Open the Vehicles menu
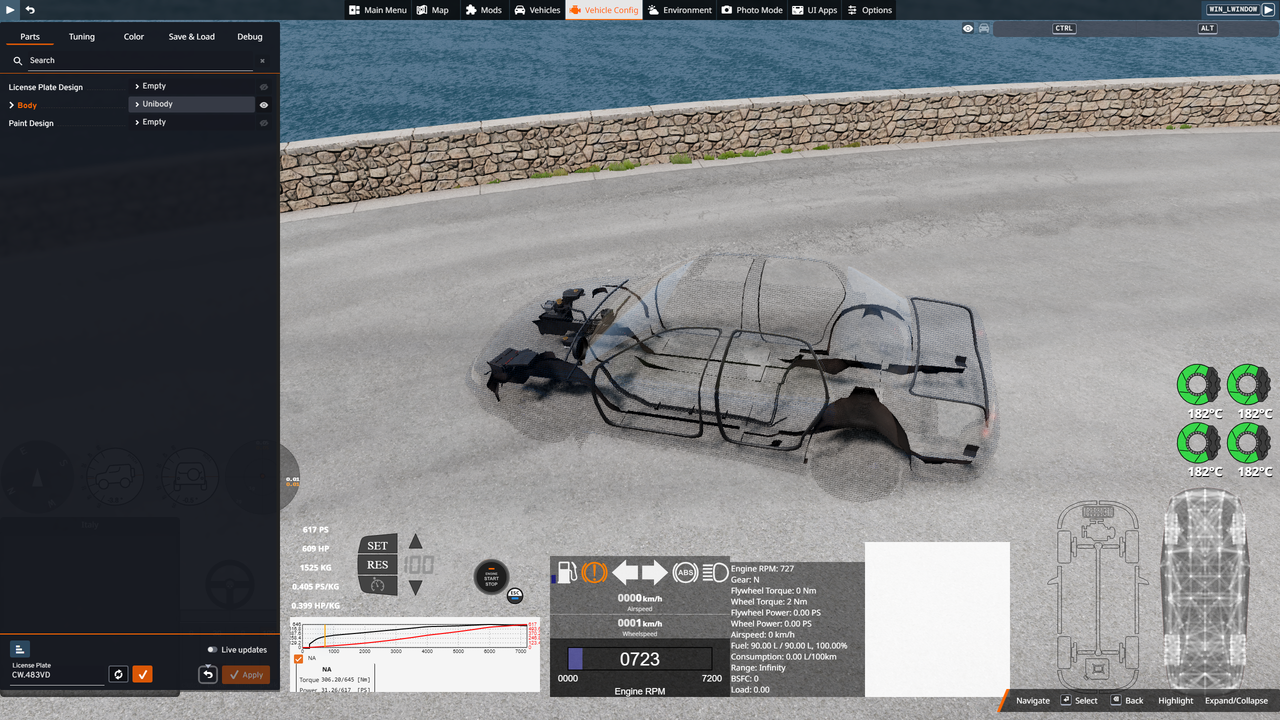1280x720 pixels. coord(537,10)
